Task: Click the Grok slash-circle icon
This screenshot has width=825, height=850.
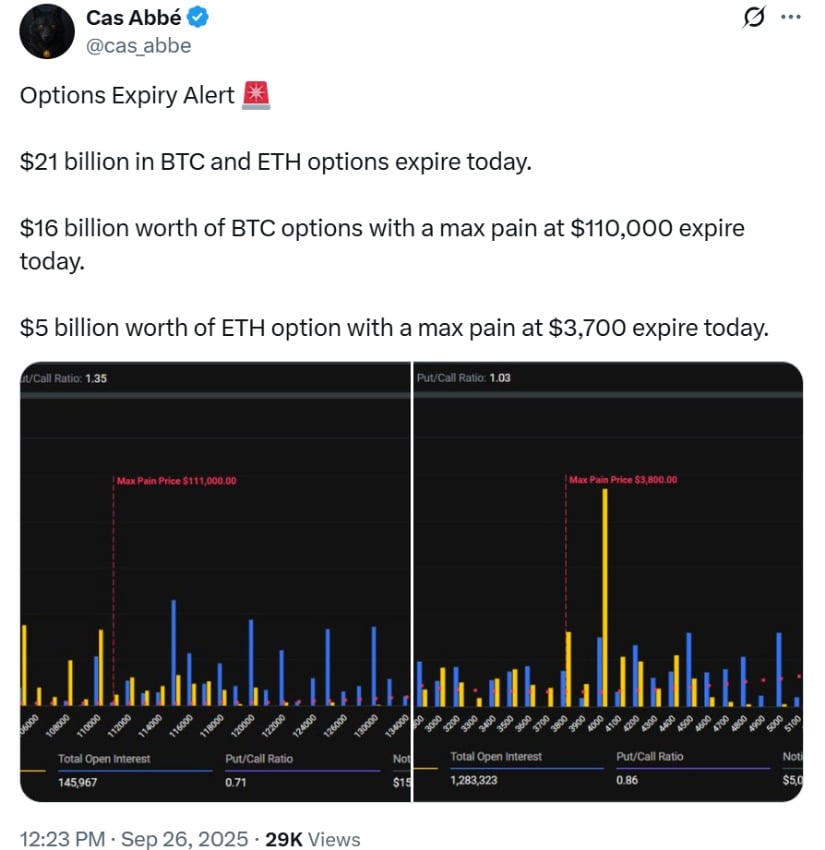Action: point(753,18)
